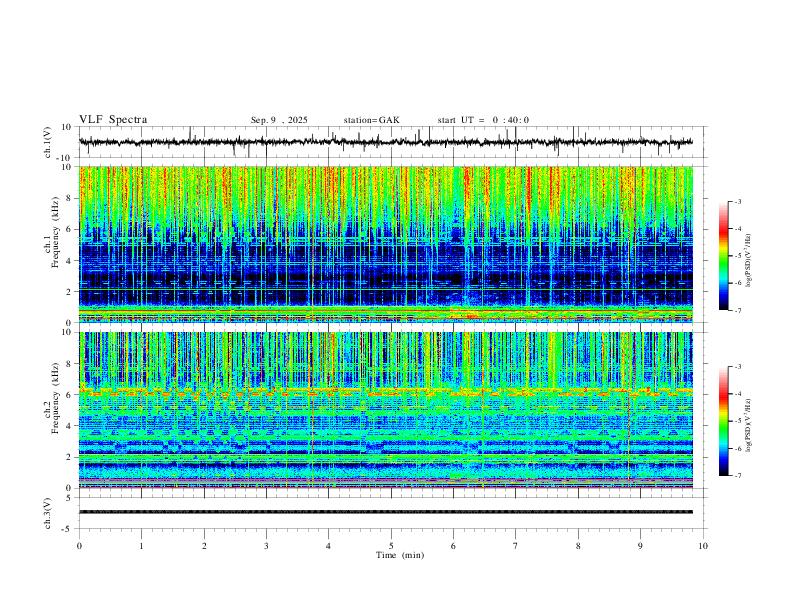792x612 pixels.
Task: Click time axis tick label "0"
Action: 79,546
